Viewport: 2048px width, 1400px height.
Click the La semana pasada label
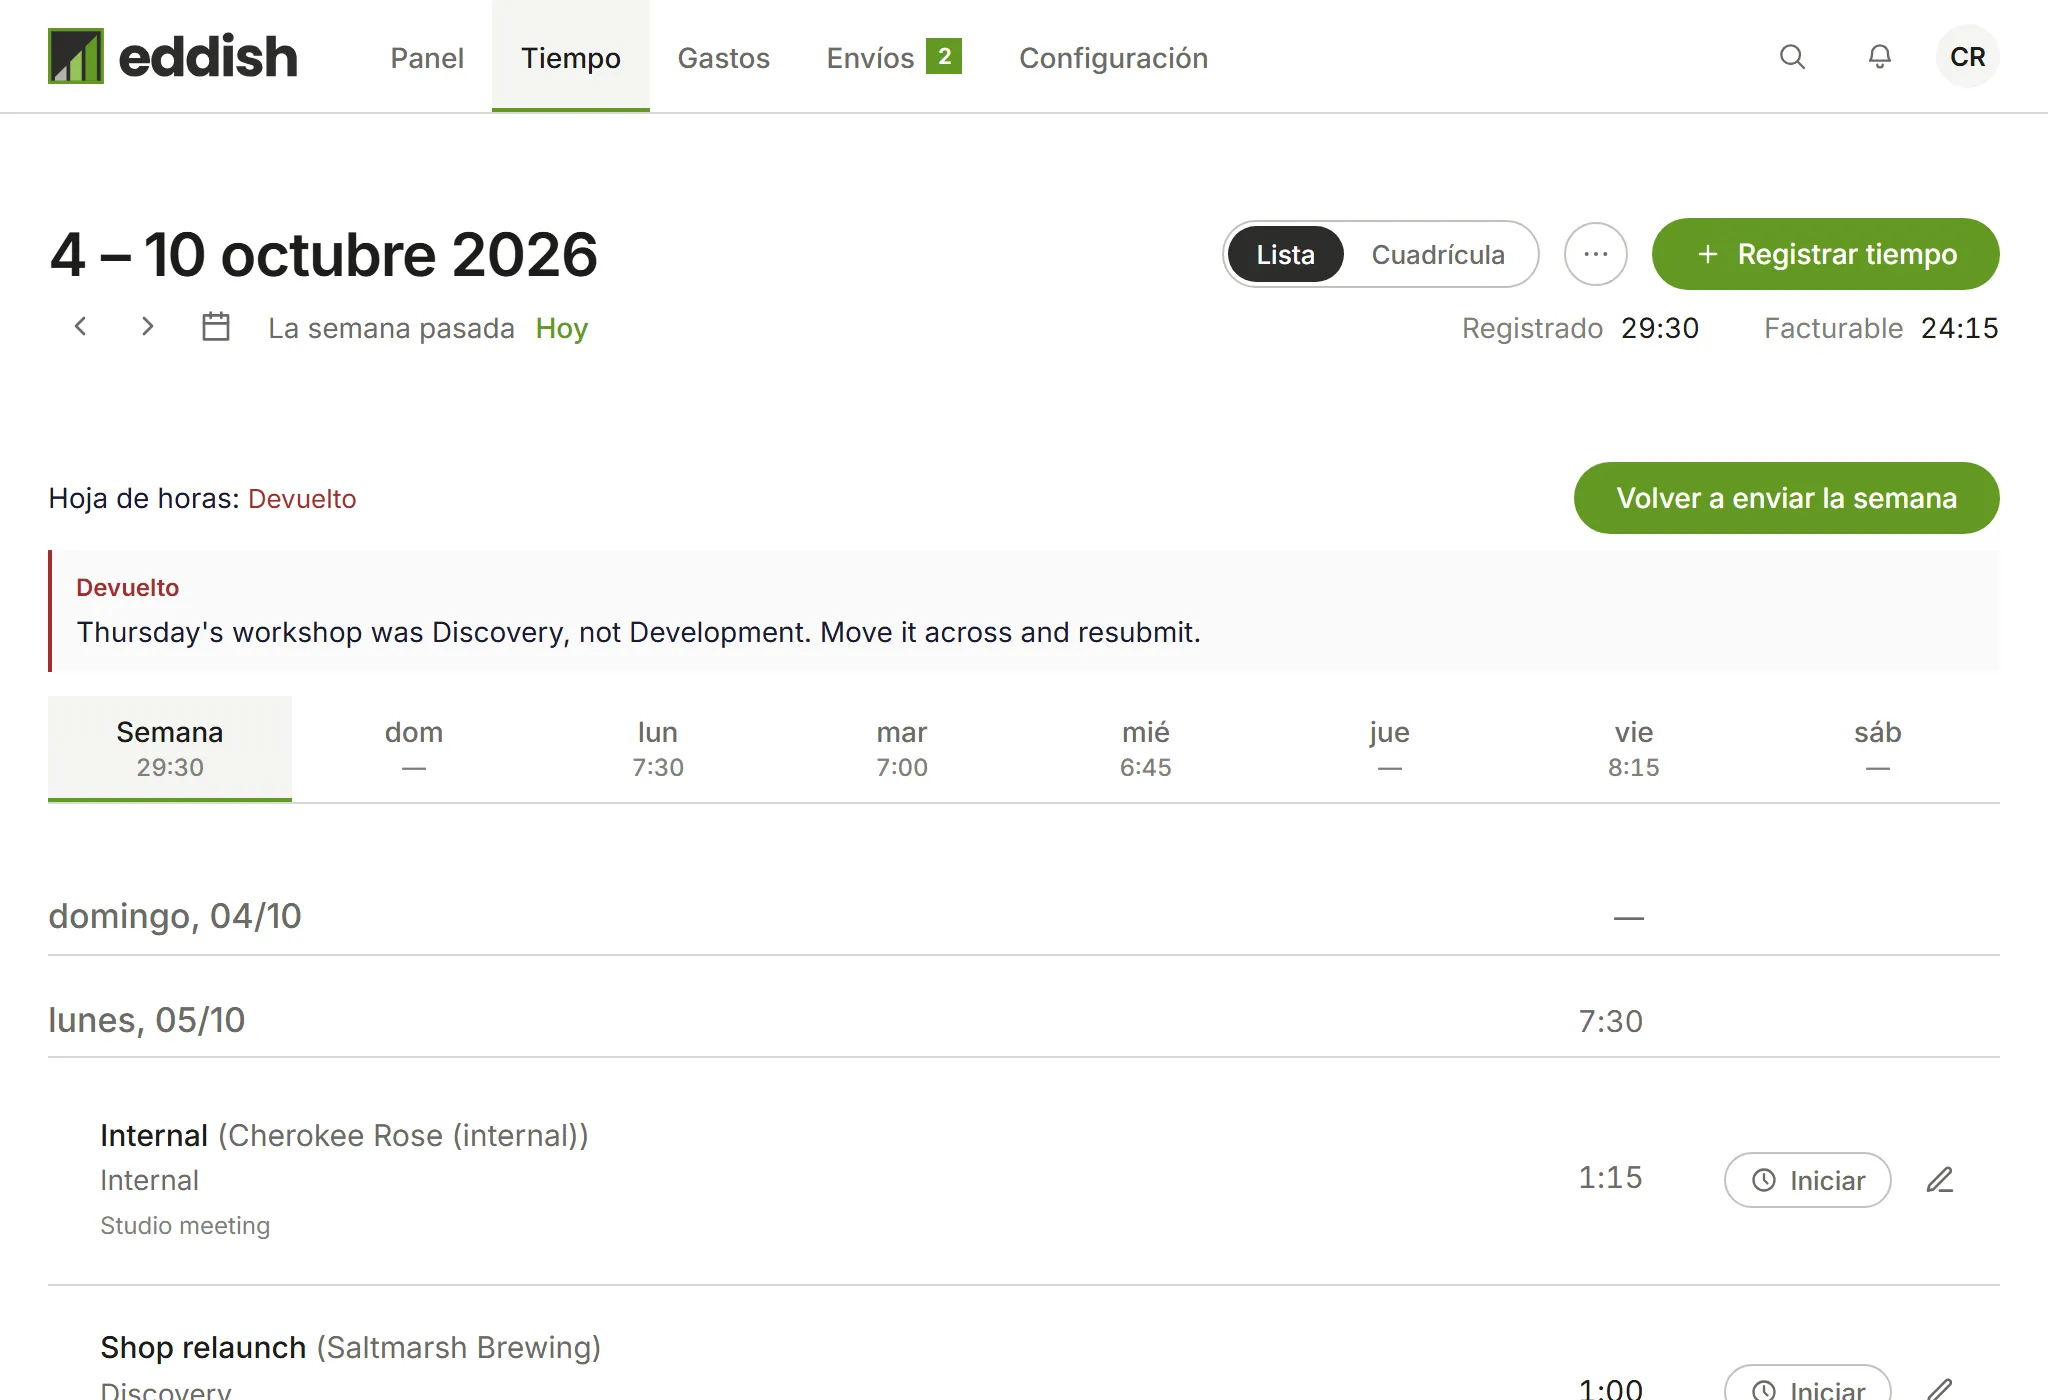(391, 328)
